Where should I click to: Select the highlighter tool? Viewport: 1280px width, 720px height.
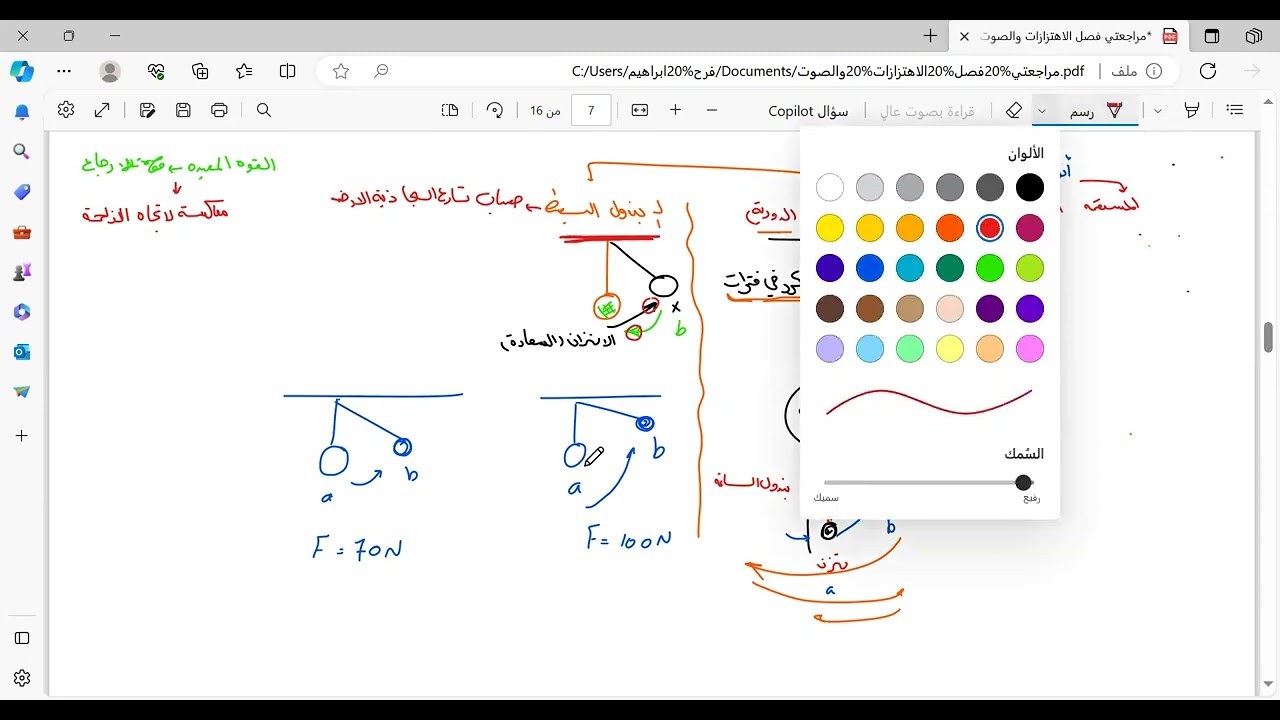tap(1192, 110)
